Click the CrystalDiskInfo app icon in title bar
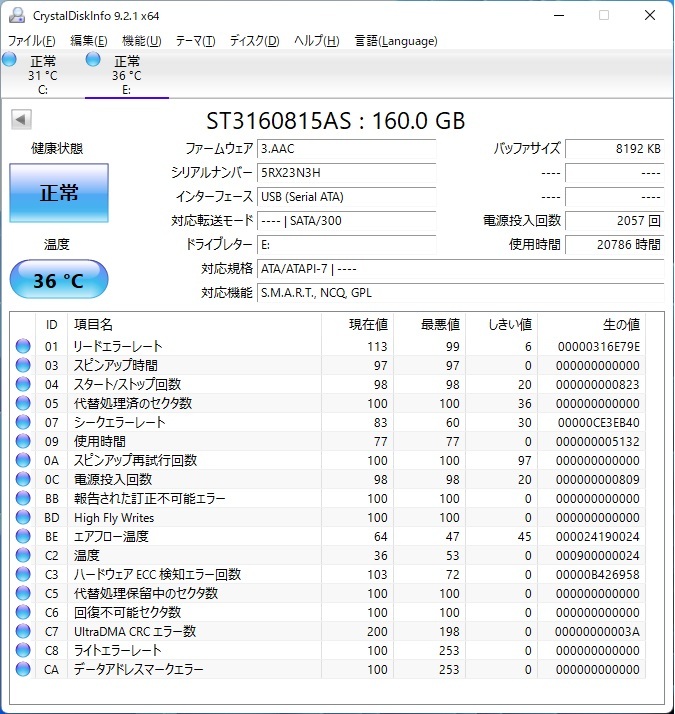 (13, 15)
